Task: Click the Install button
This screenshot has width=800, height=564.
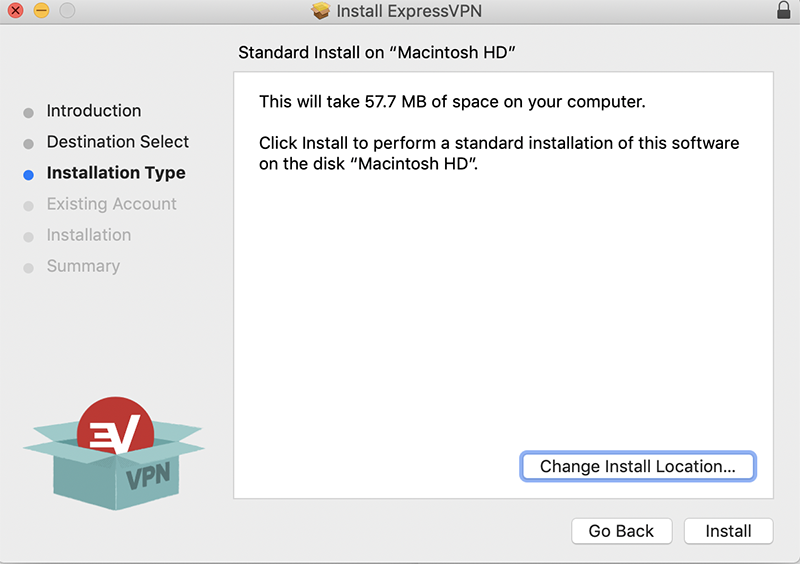Action: (728, 531)
